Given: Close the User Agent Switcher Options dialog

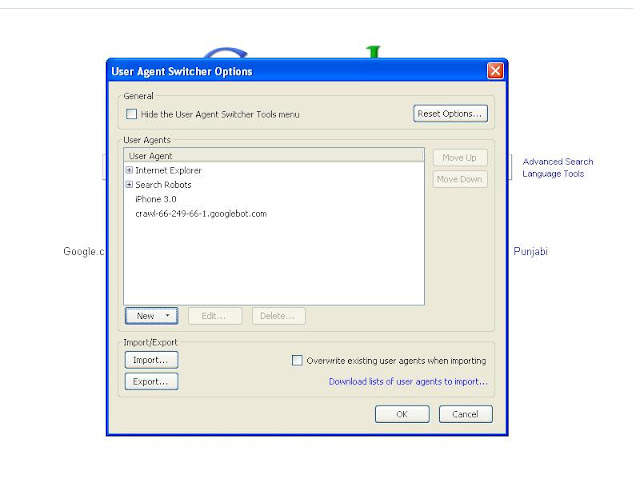Looking at the screenshot, I should [x=495, y=71].
